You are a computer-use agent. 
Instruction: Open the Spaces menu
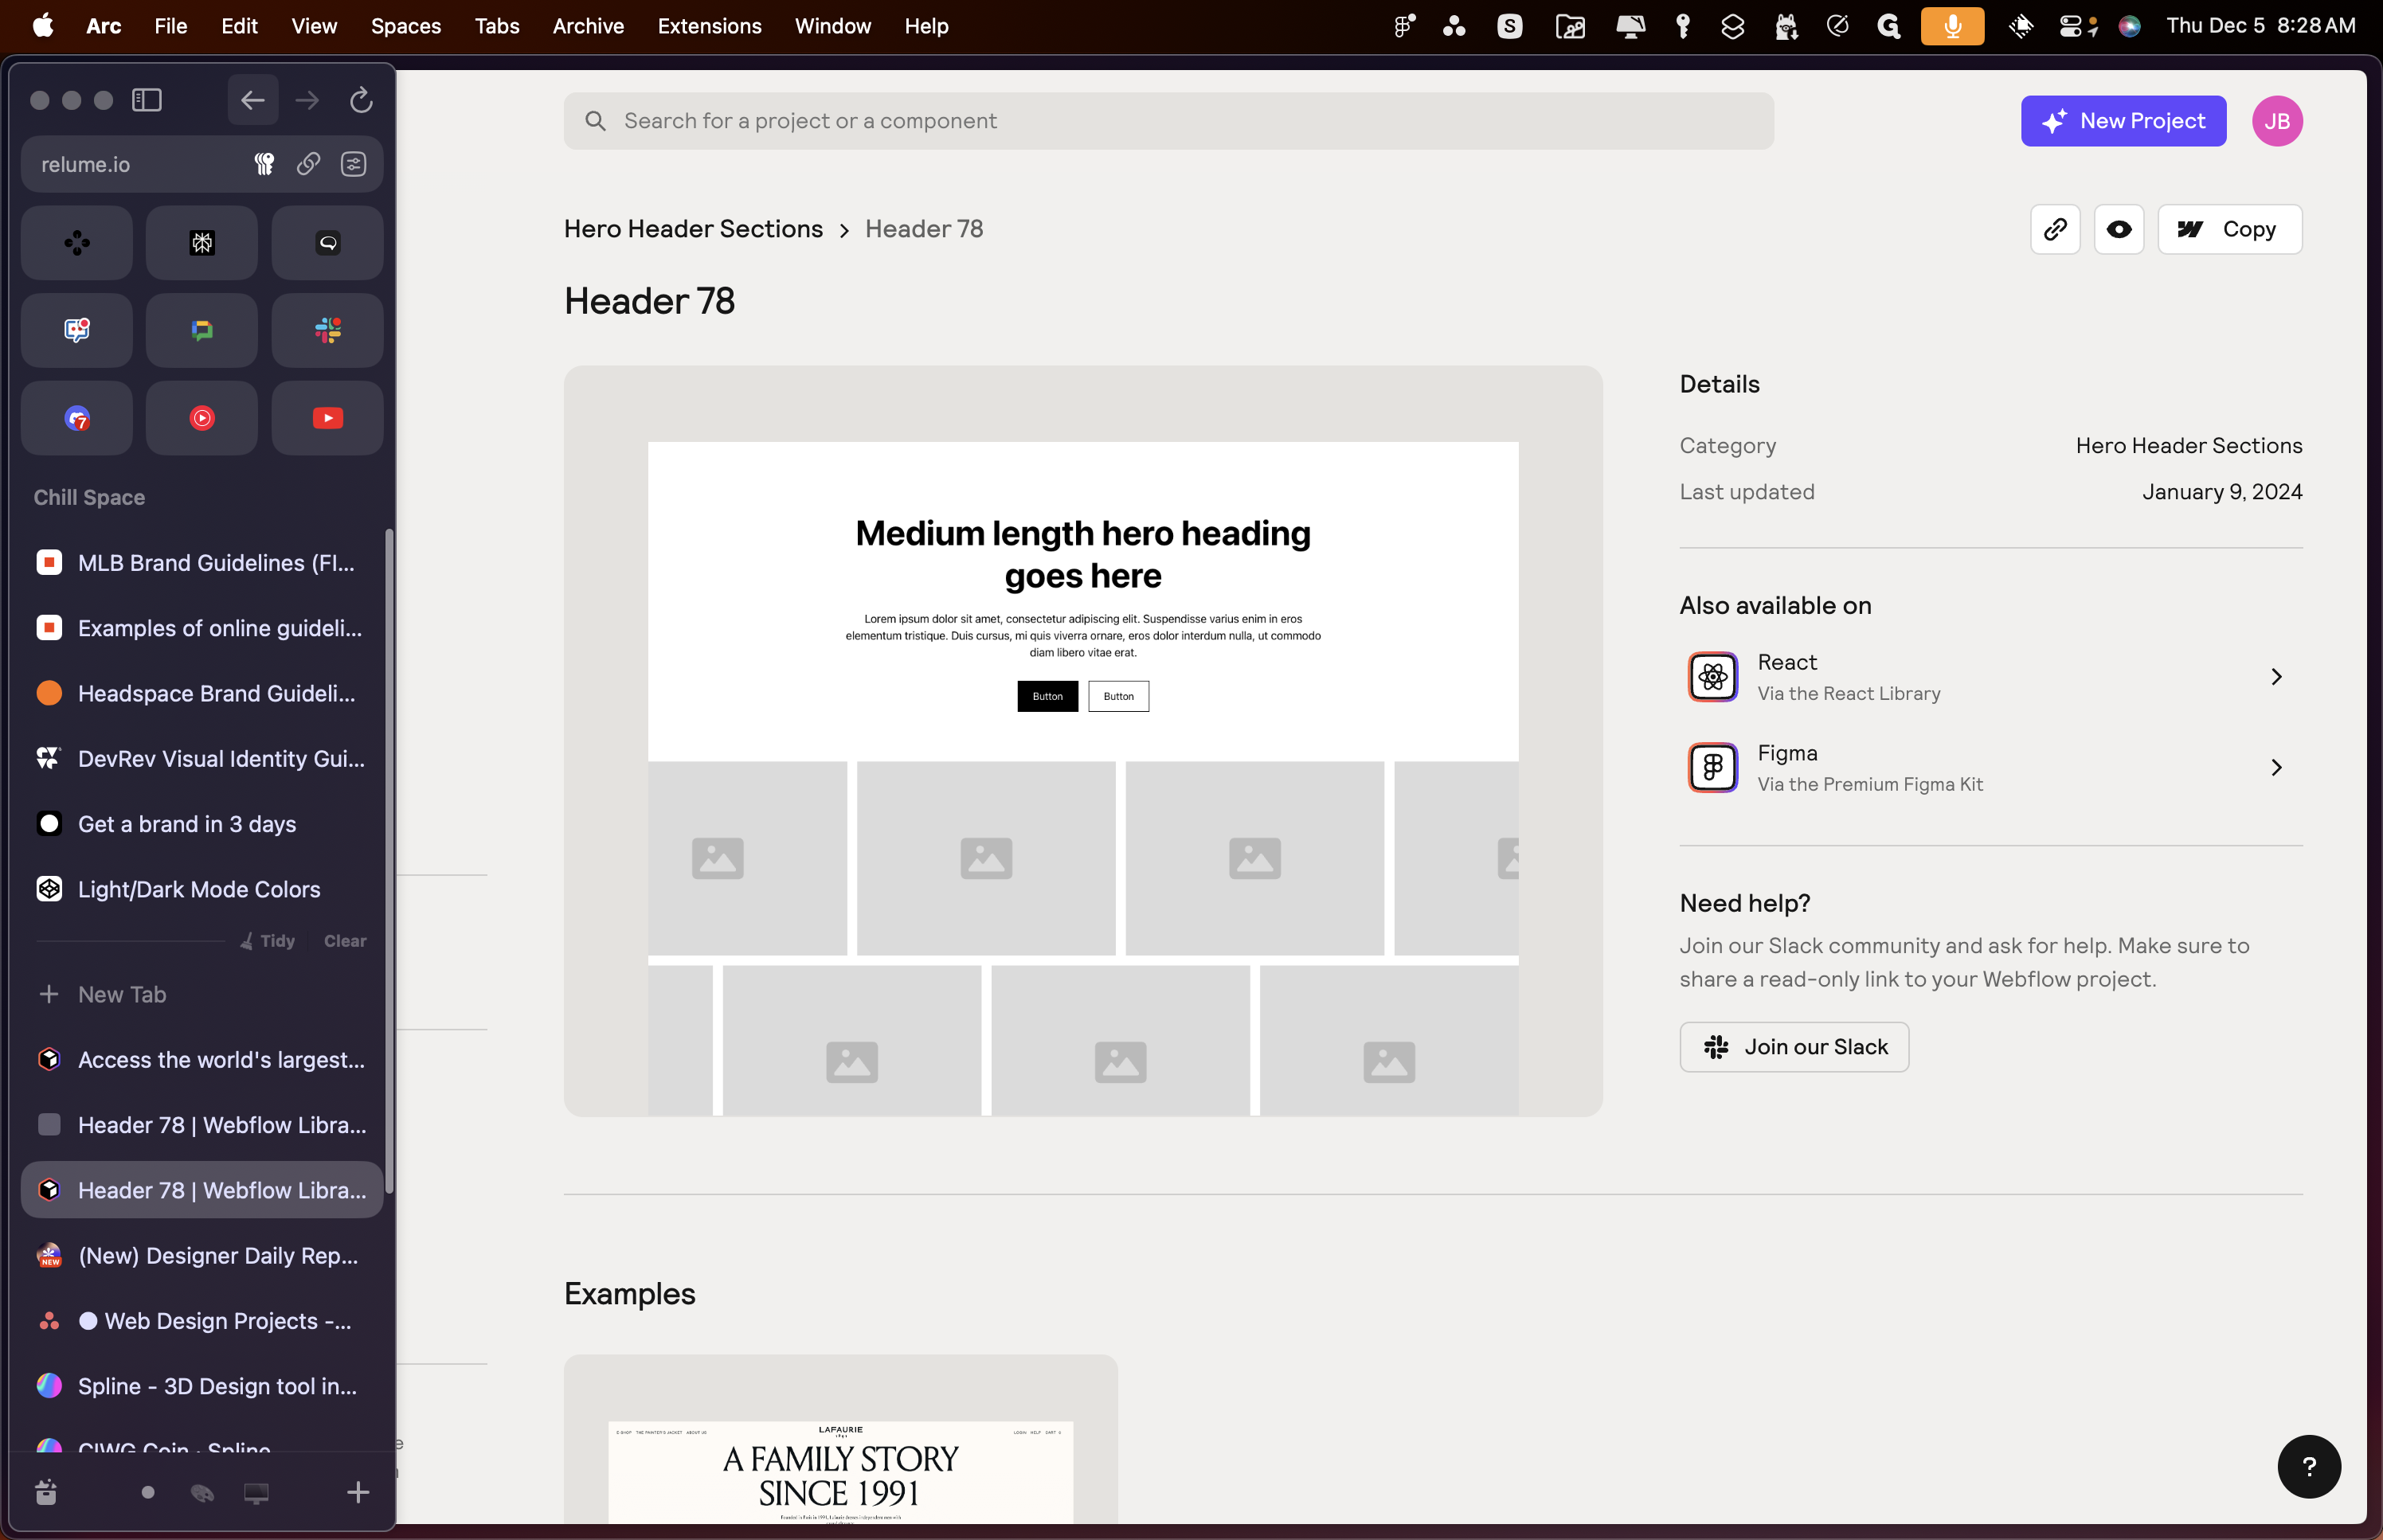click(x=405, y=26)
